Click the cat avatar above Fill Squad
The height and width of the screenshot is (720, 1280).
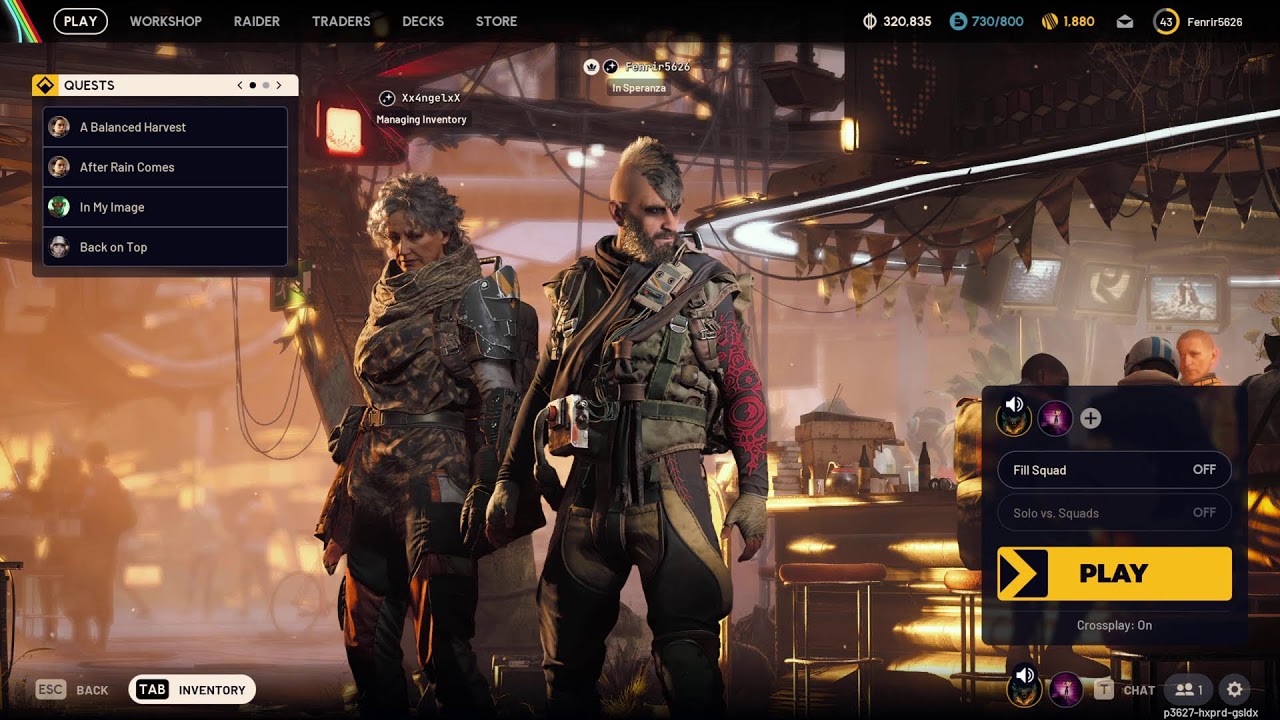point(1015,418)
